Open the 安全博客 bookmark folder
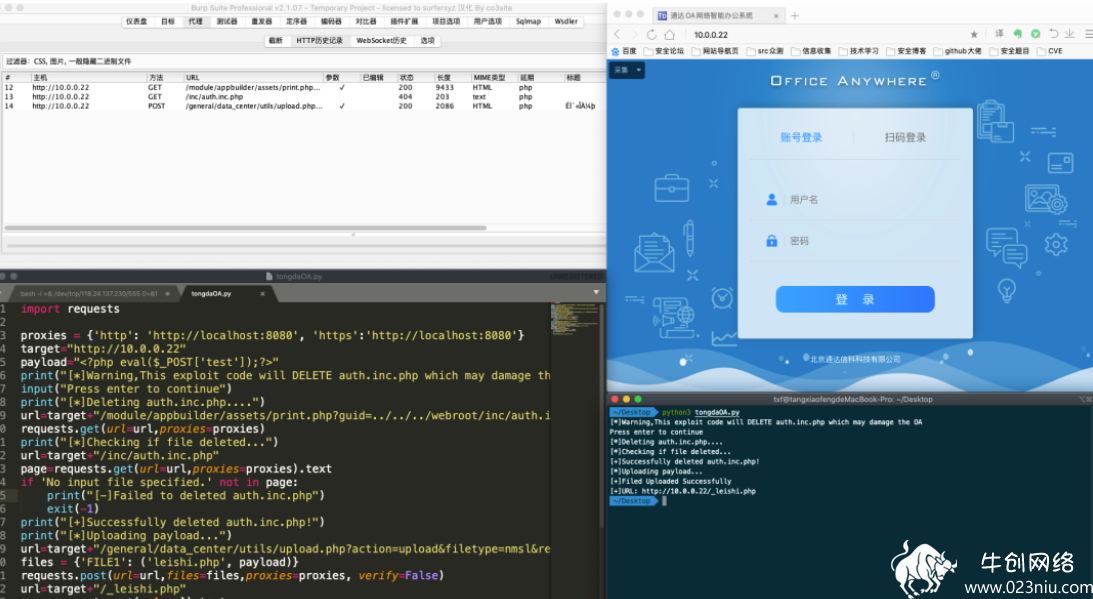Image resolution: width=1093 pixels, height=599 pixels. click(x=905, y=51)
